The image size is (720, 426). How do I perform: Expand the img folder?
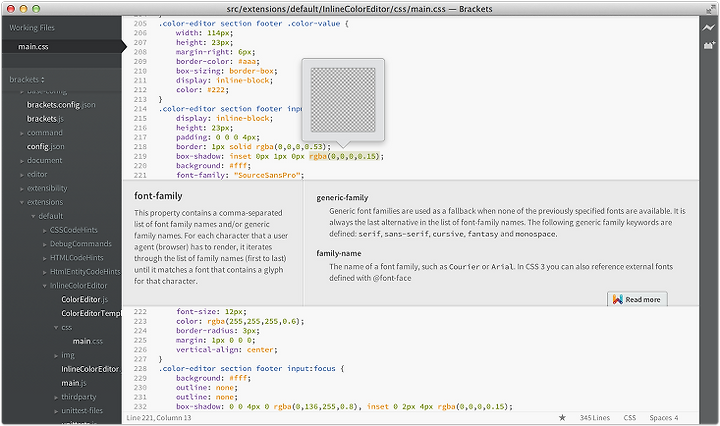[56, 355]
